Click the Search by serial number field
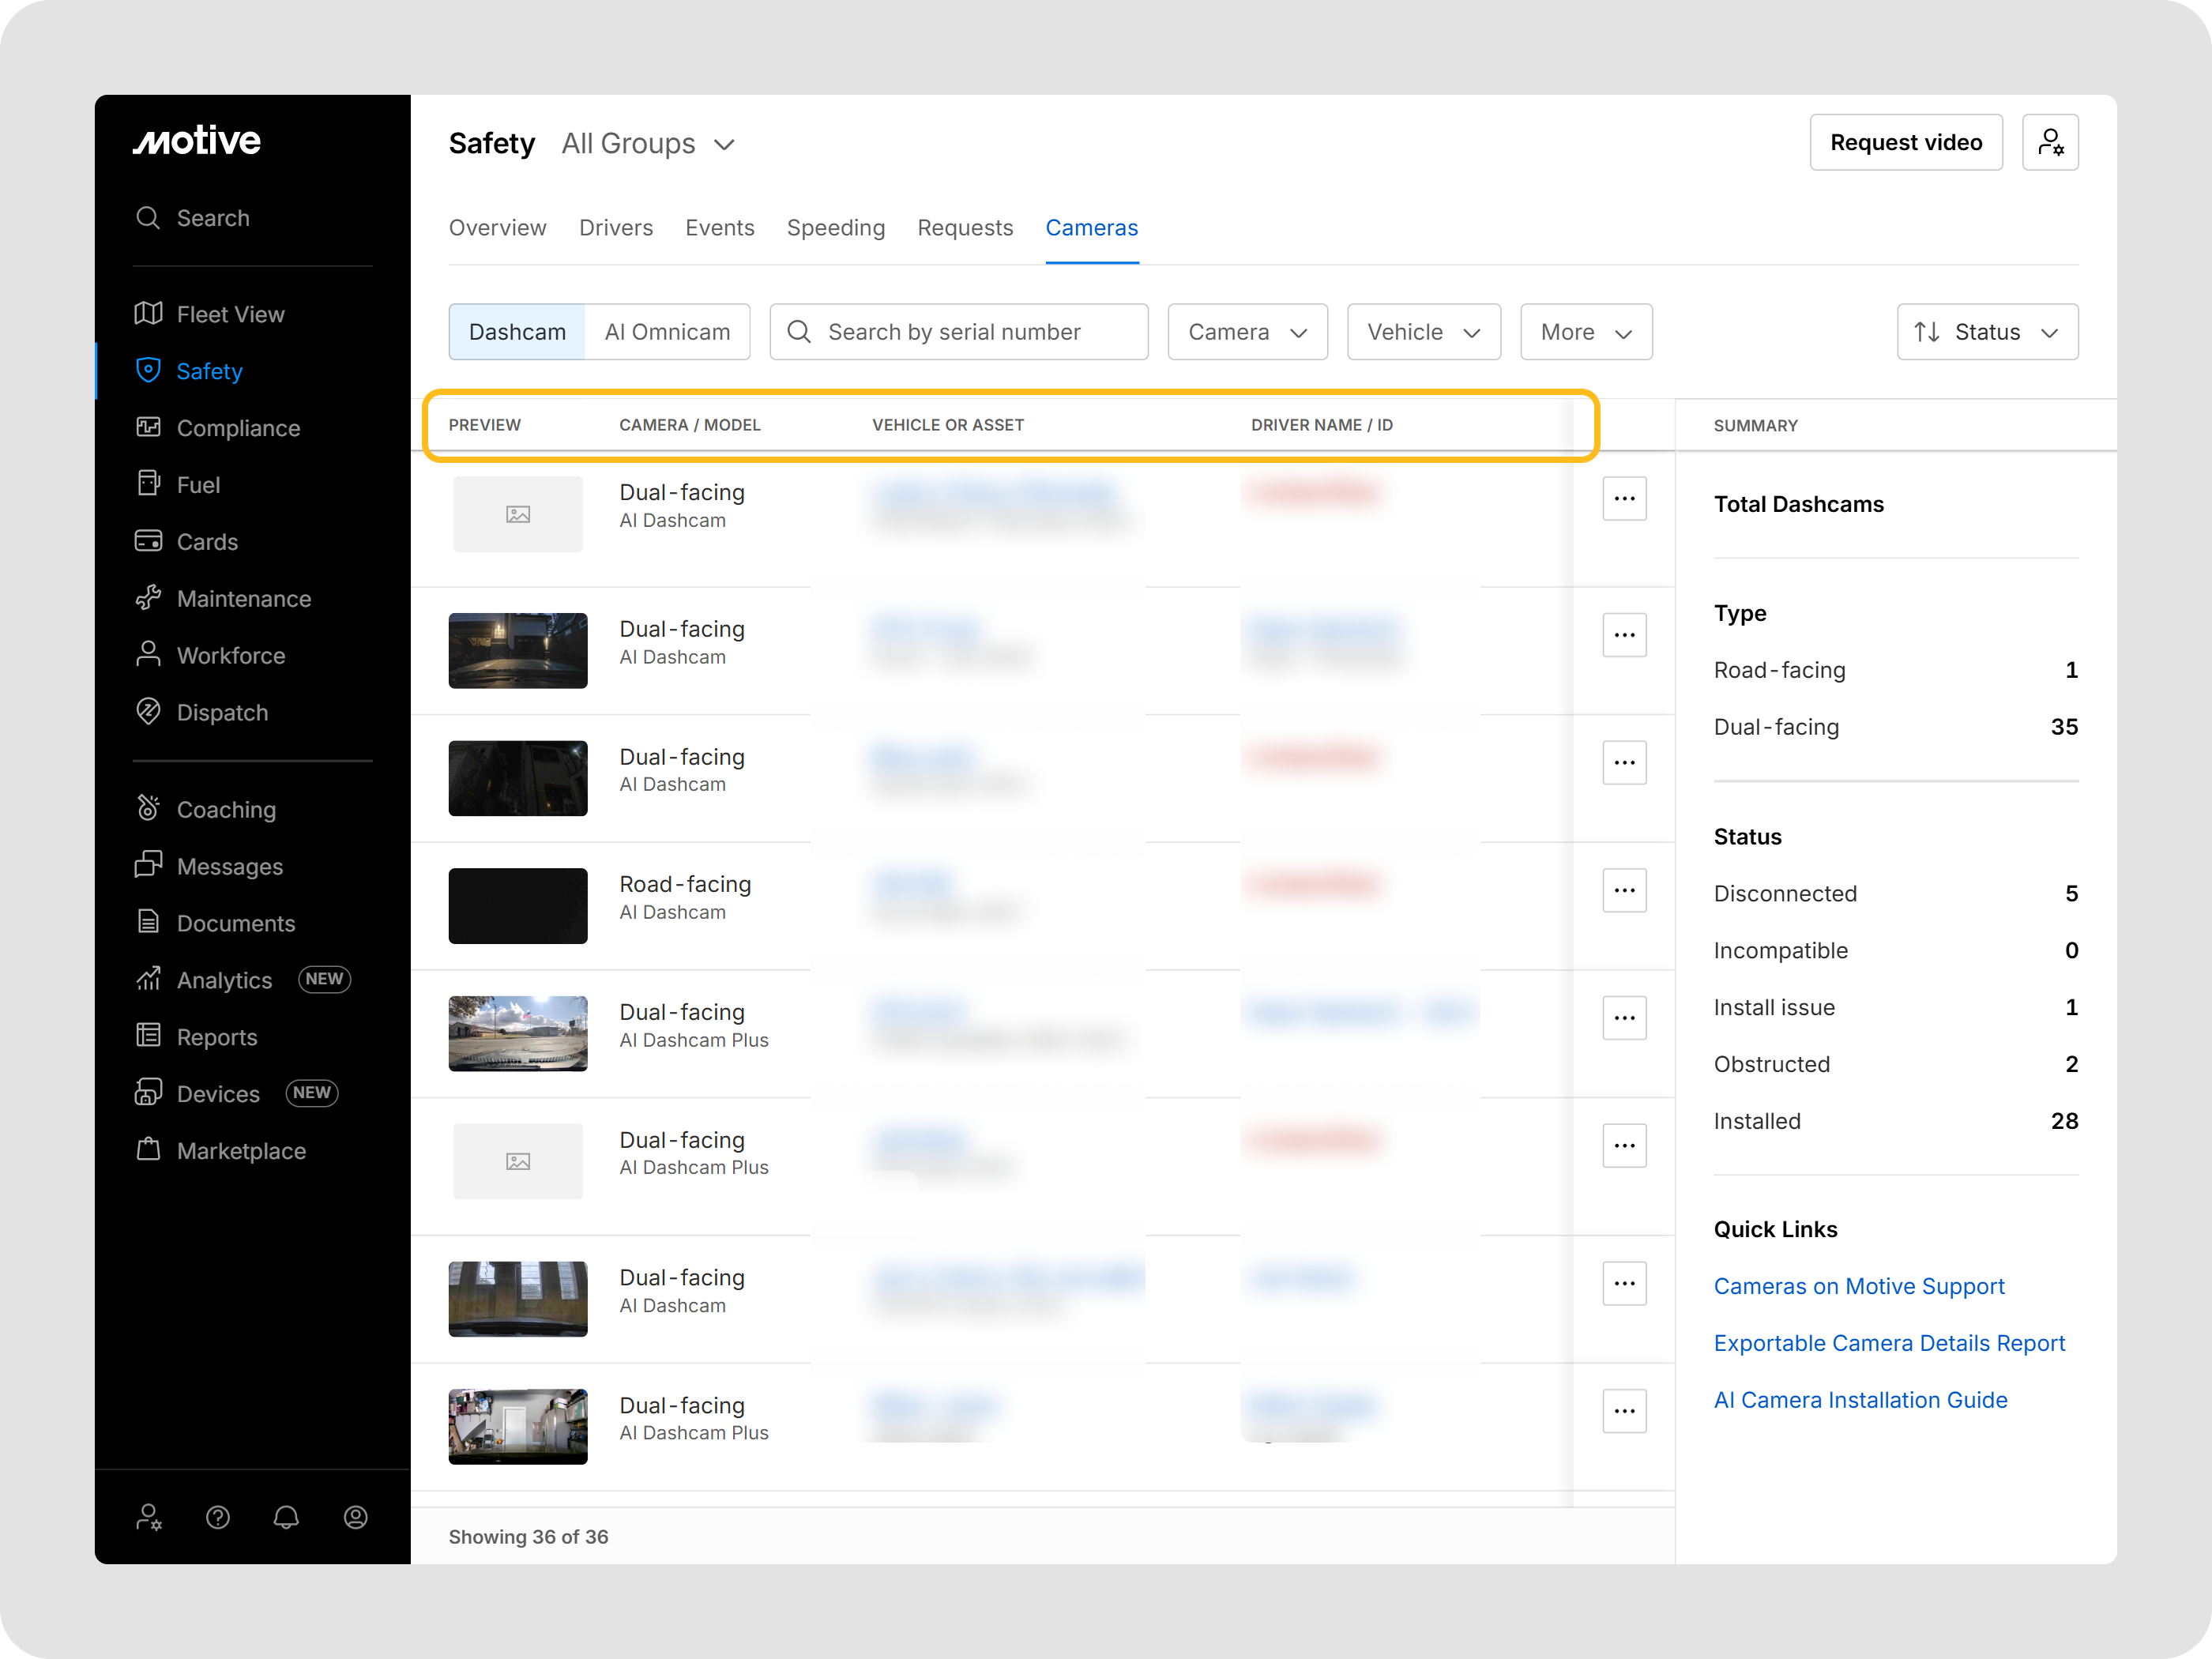The width and height of the screenshot is (2212, 1659). pos(958,332)
